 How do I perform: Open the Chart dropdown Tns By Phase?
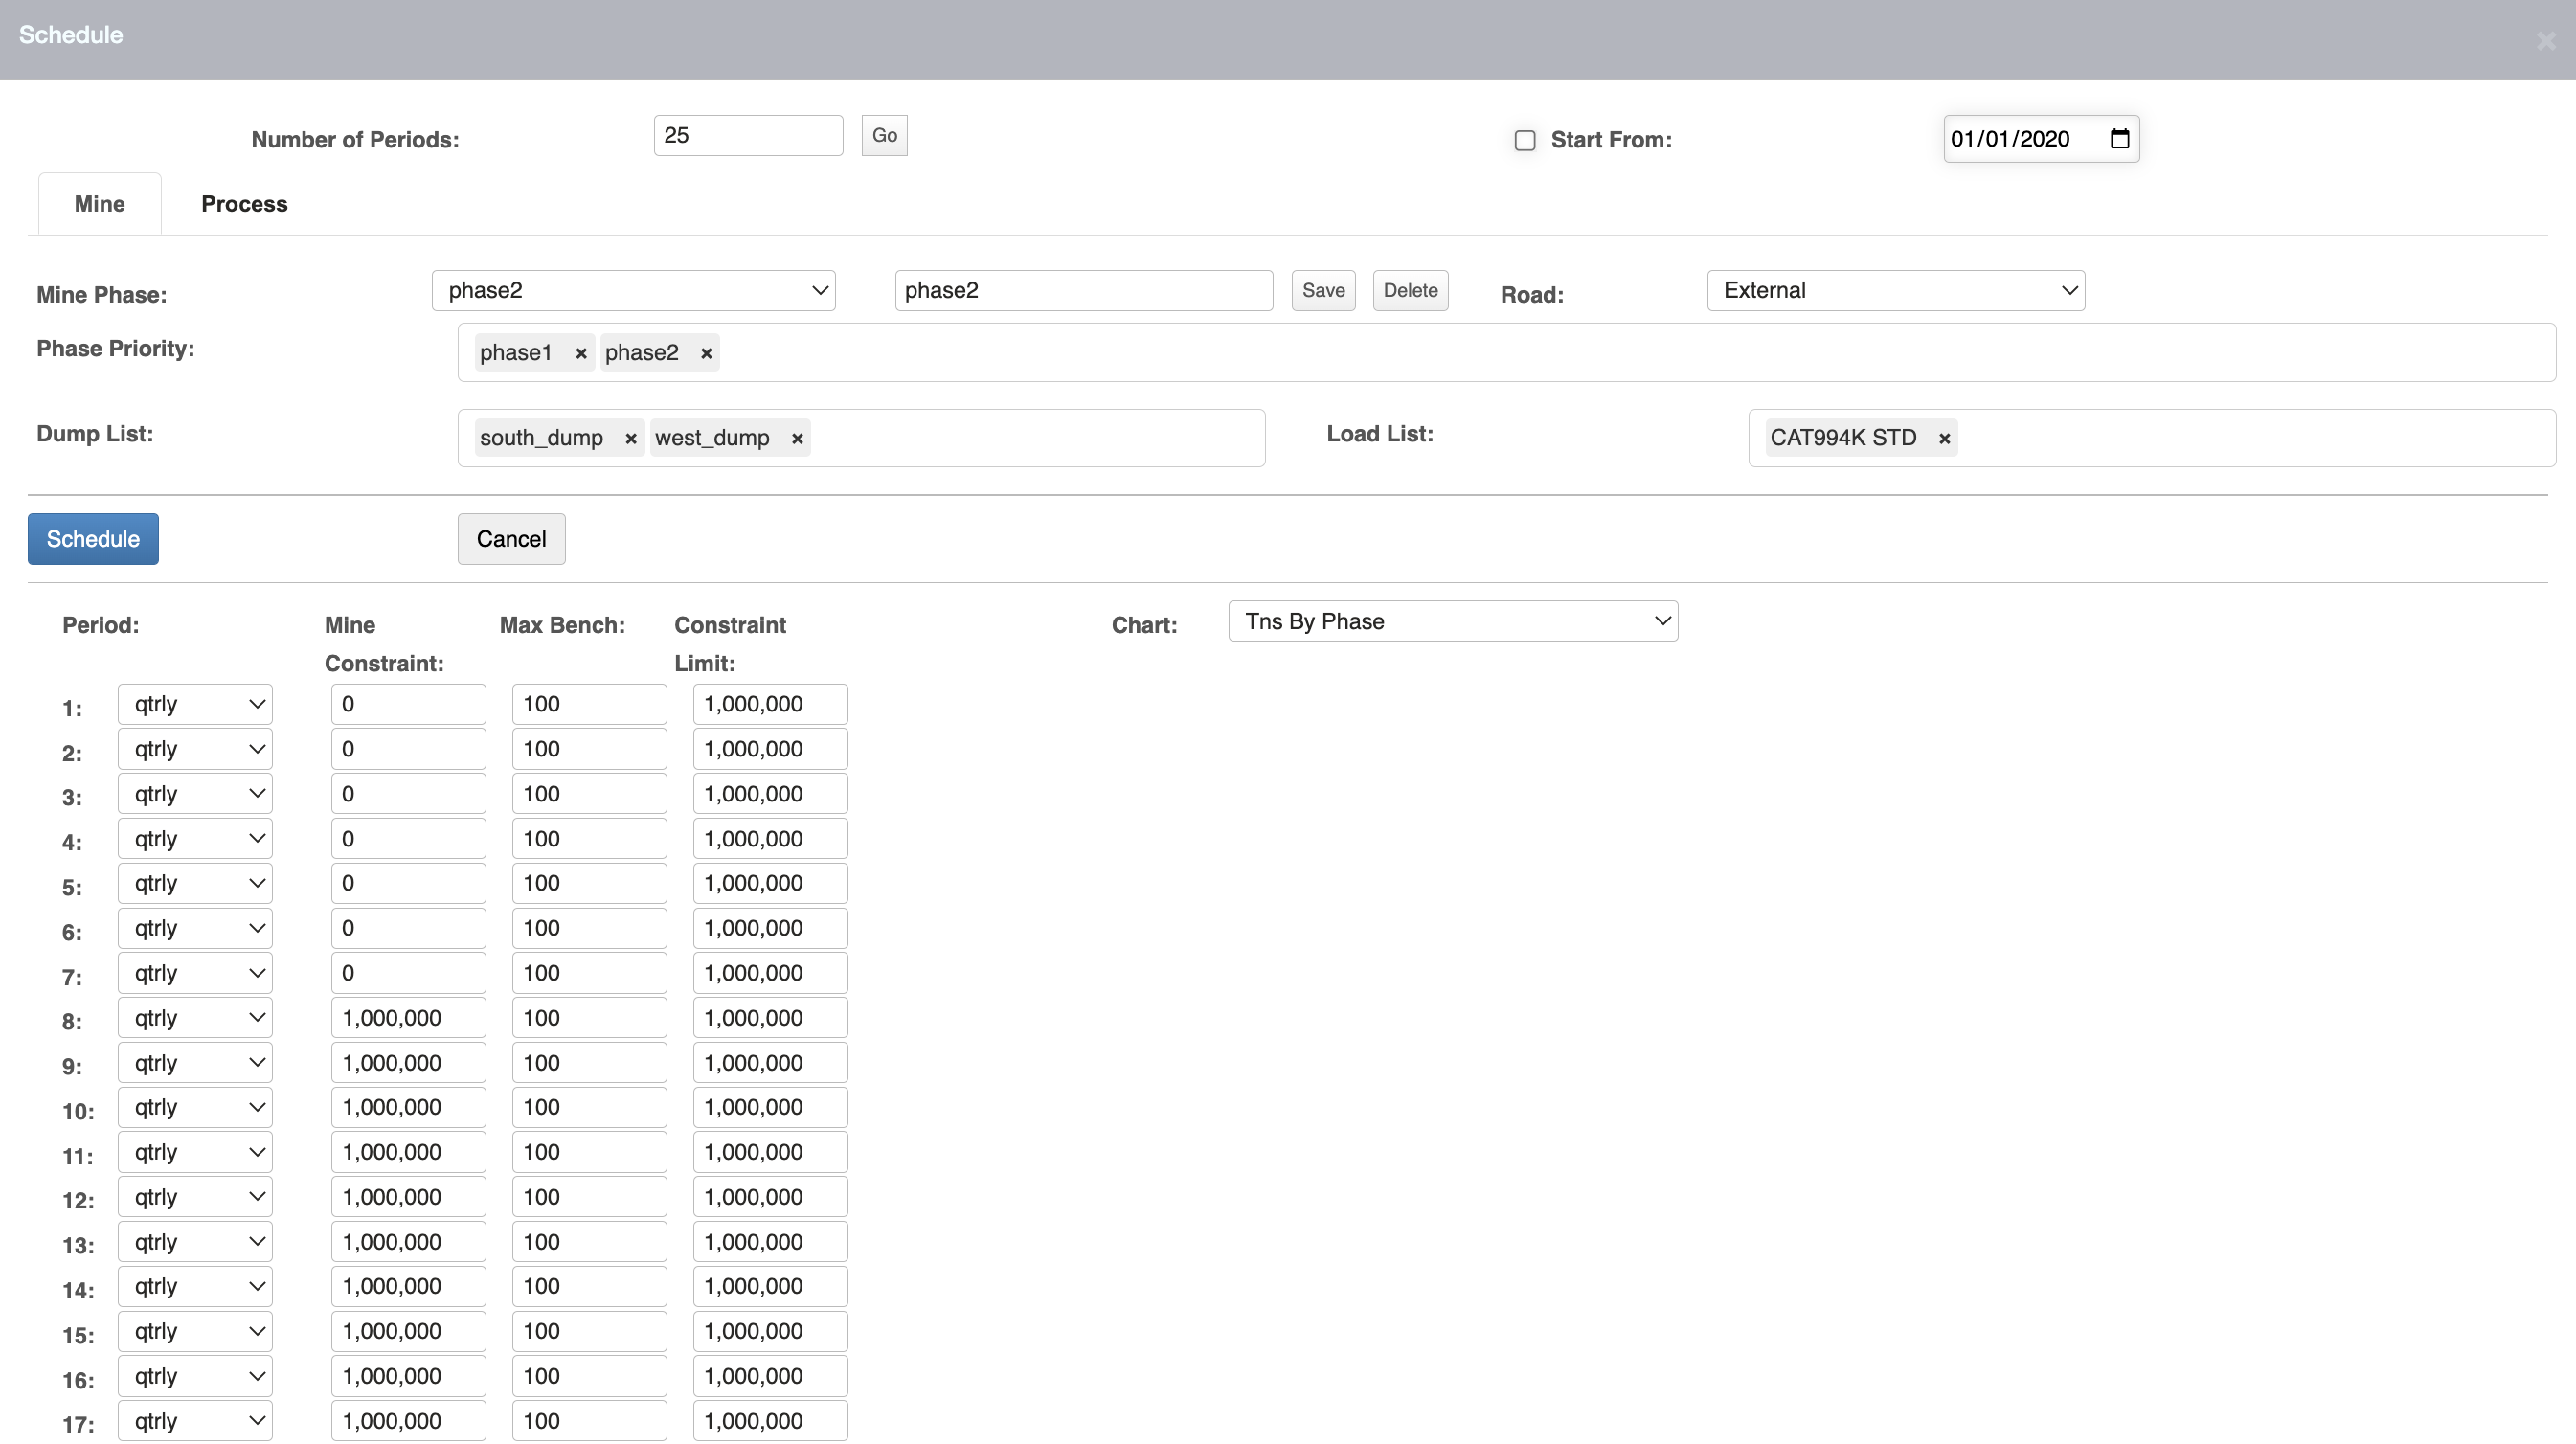click(x=1452, y=621)
